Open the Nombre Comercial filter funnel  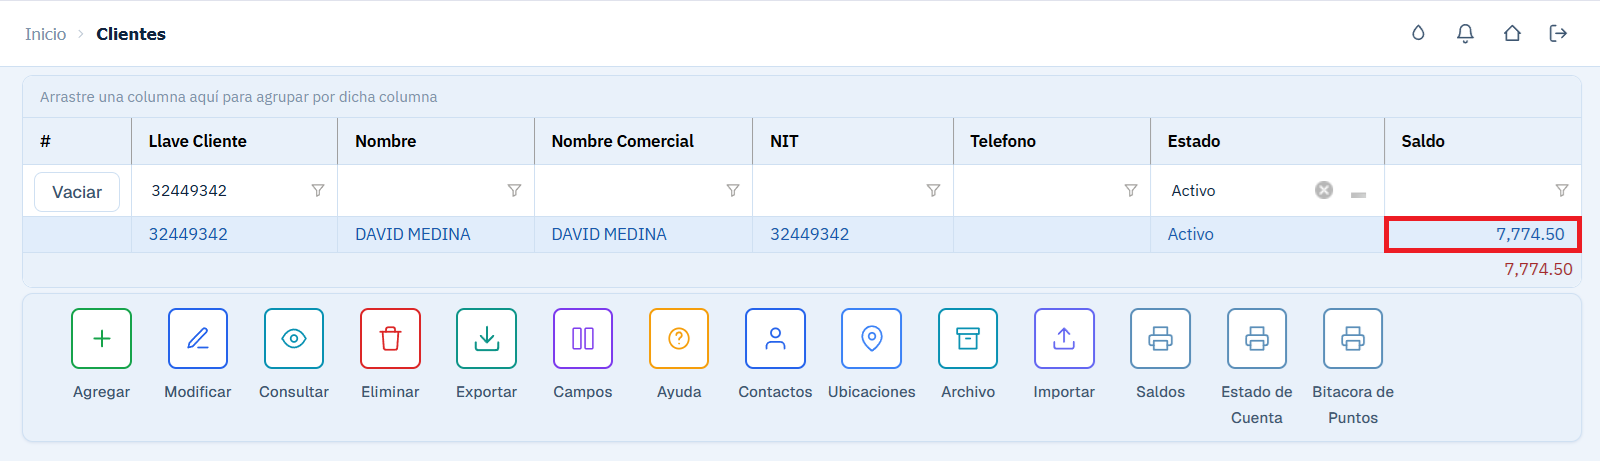(733, 190)
